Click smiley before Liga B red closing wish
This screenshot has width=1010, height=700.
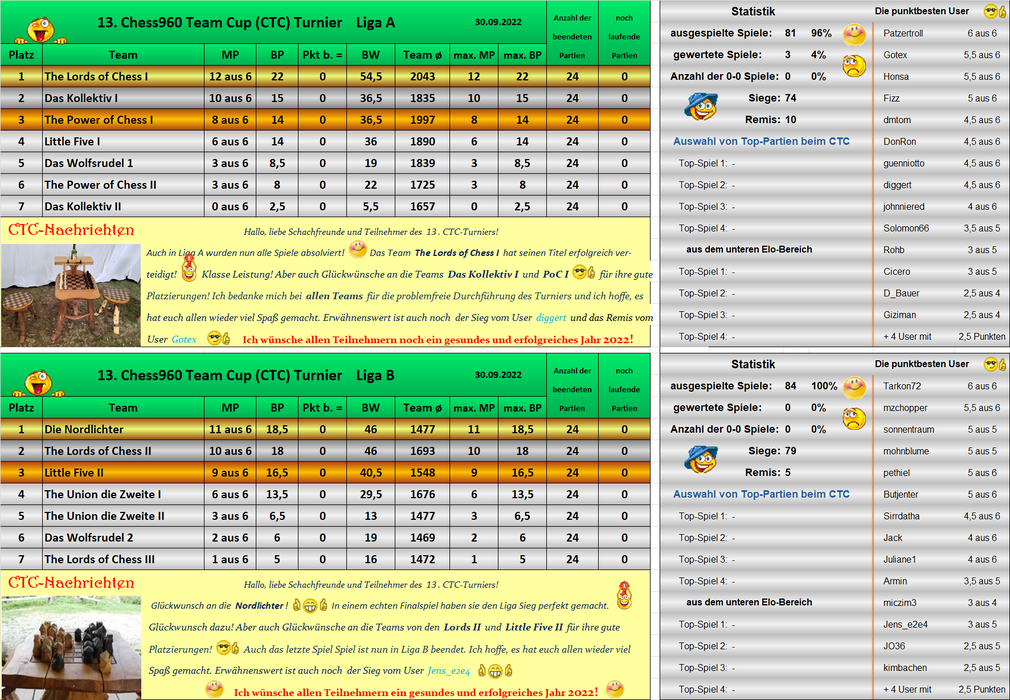[214, 690]
